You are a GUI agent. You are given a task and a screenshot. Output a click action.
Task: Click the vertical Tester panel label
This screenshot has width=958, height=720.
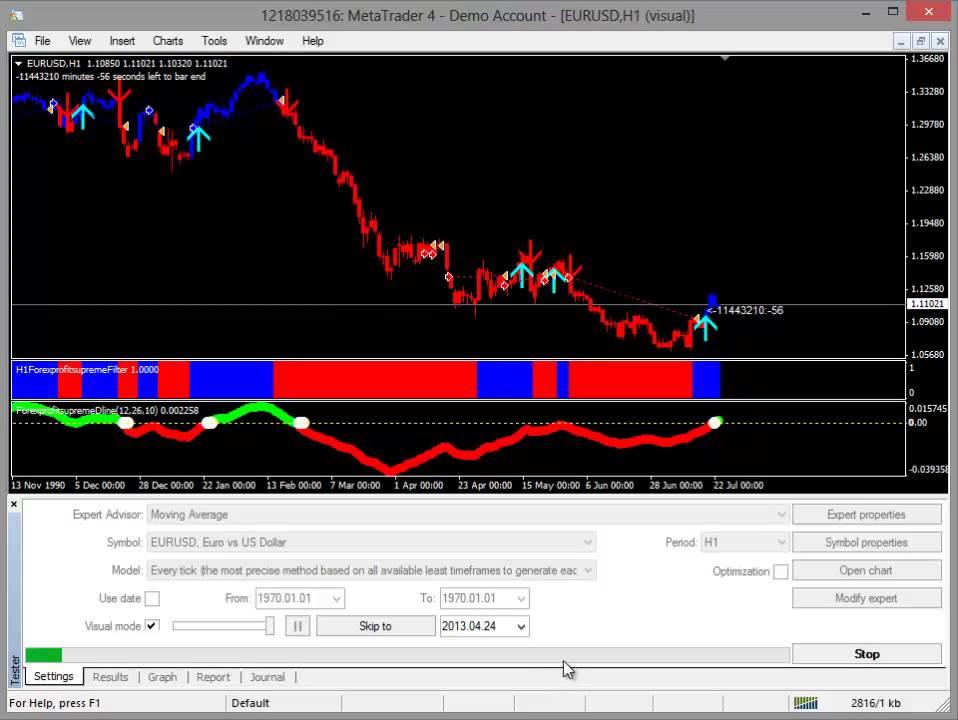tap(15, 670)
